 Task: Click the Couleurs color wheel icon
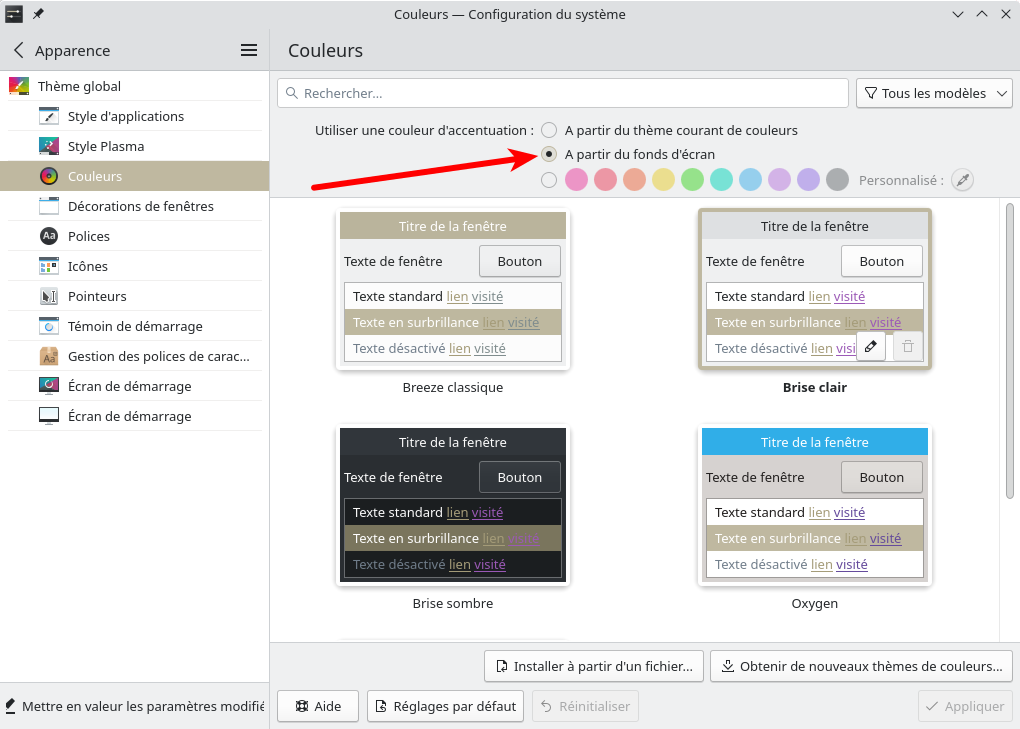49,176
